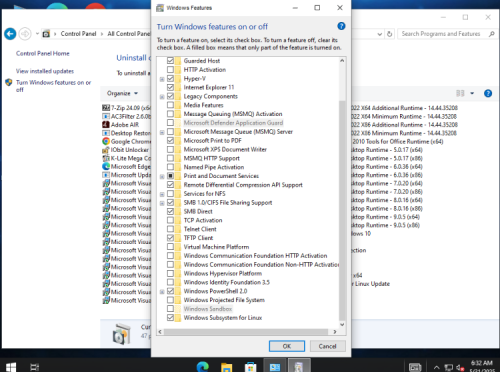Click the vertical scrollbar in features list
Screen dimensions: 500x372
[x=342, y=210]
